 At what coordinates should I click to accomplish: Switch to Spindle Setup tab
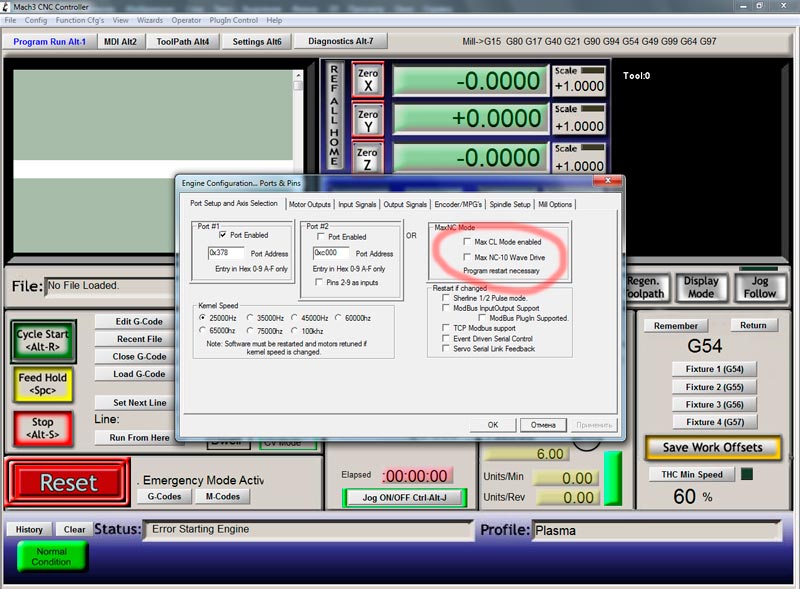point(510,204)
